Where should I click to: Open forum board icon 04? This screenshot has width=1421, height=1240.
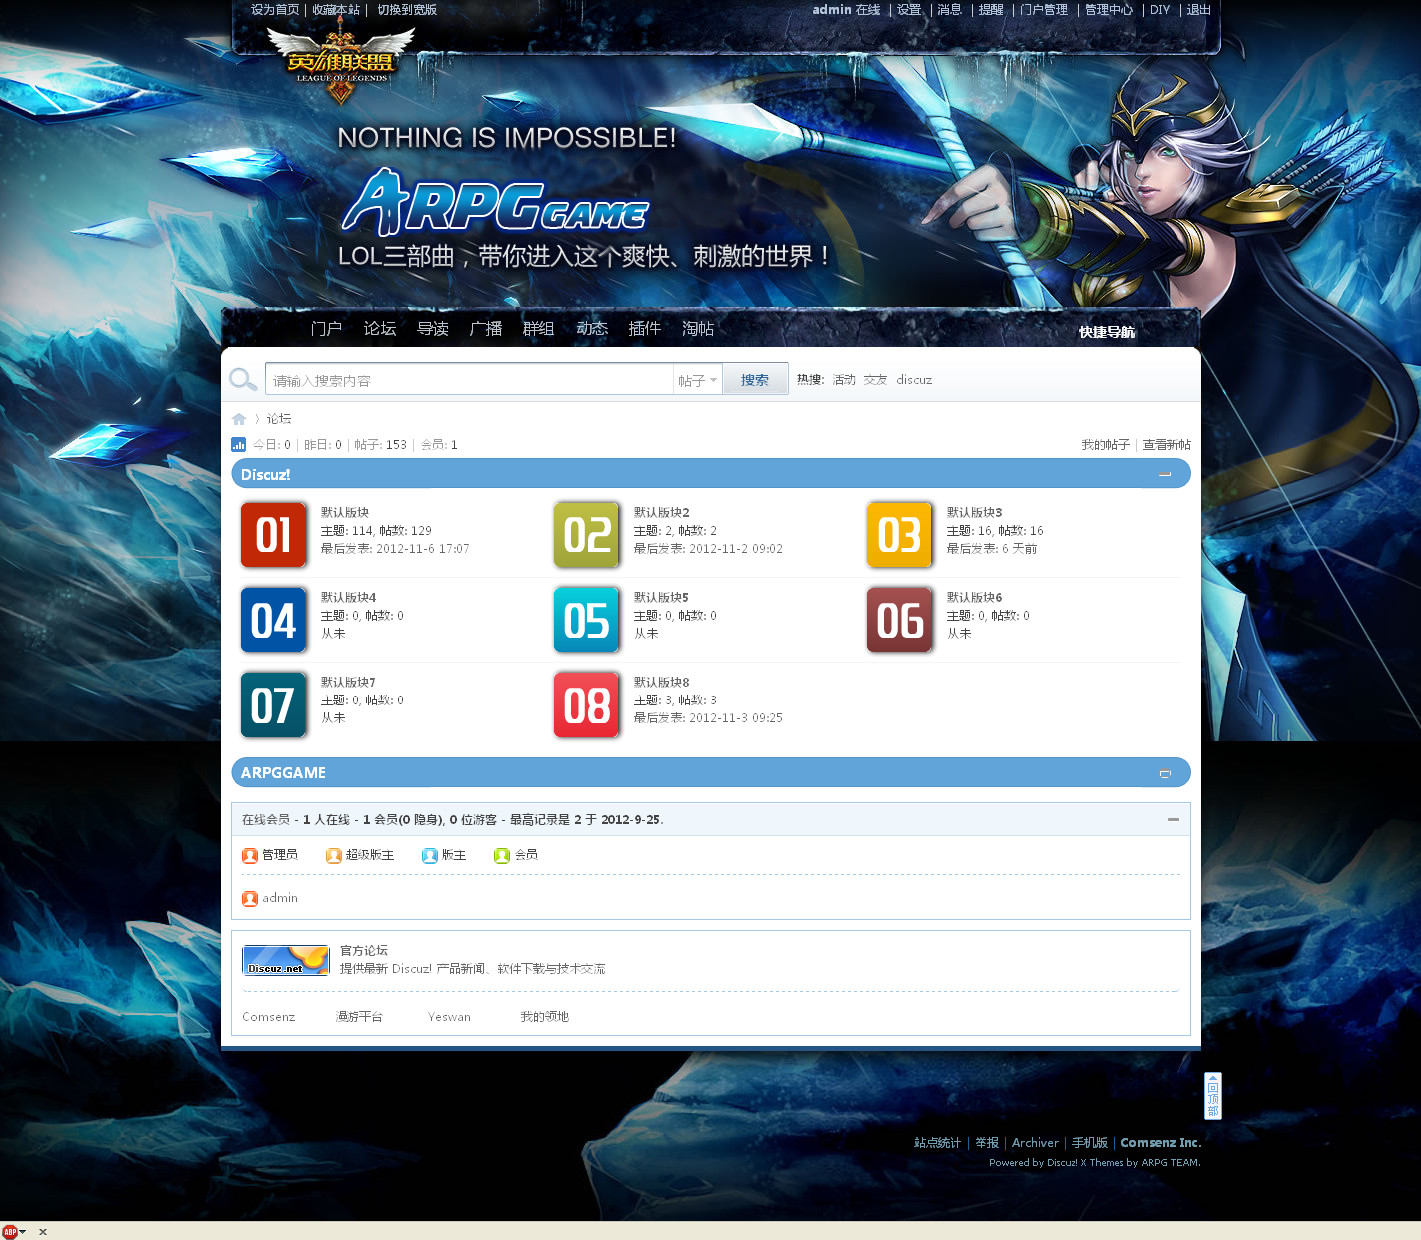tap(274, 620)
